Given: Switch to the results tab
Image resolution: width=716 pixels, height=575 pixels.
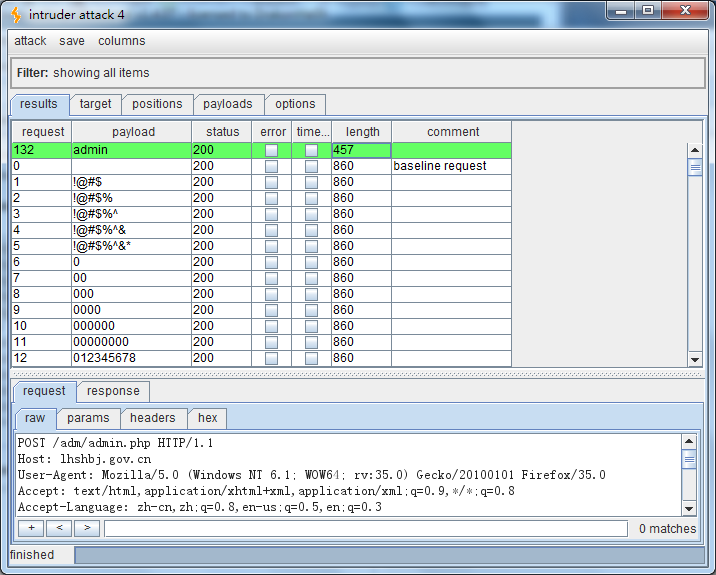Looking at the screenshot, I should click(39, 104).
